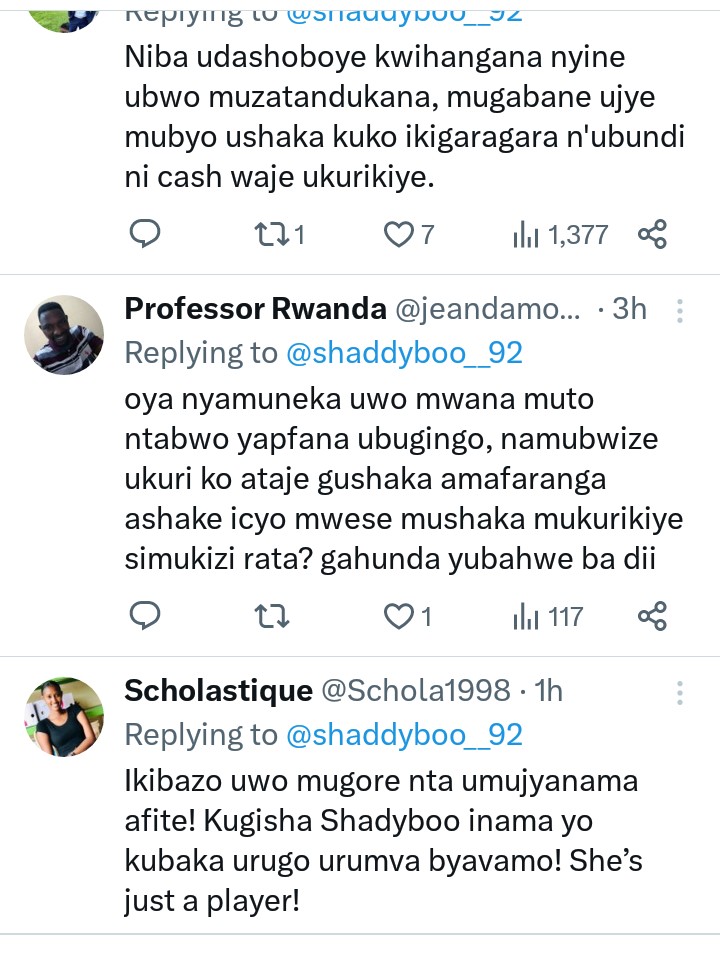Open Professor Rwanda's profile picture
This screenshot has height=953, width=720.
(x=64, y=334)
